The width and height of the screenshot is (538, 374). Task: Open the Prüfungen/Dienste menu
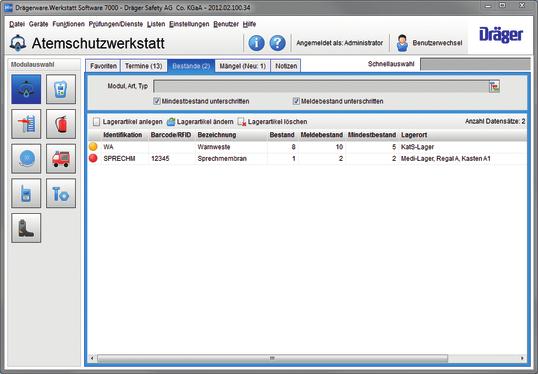tap(116, 24)
